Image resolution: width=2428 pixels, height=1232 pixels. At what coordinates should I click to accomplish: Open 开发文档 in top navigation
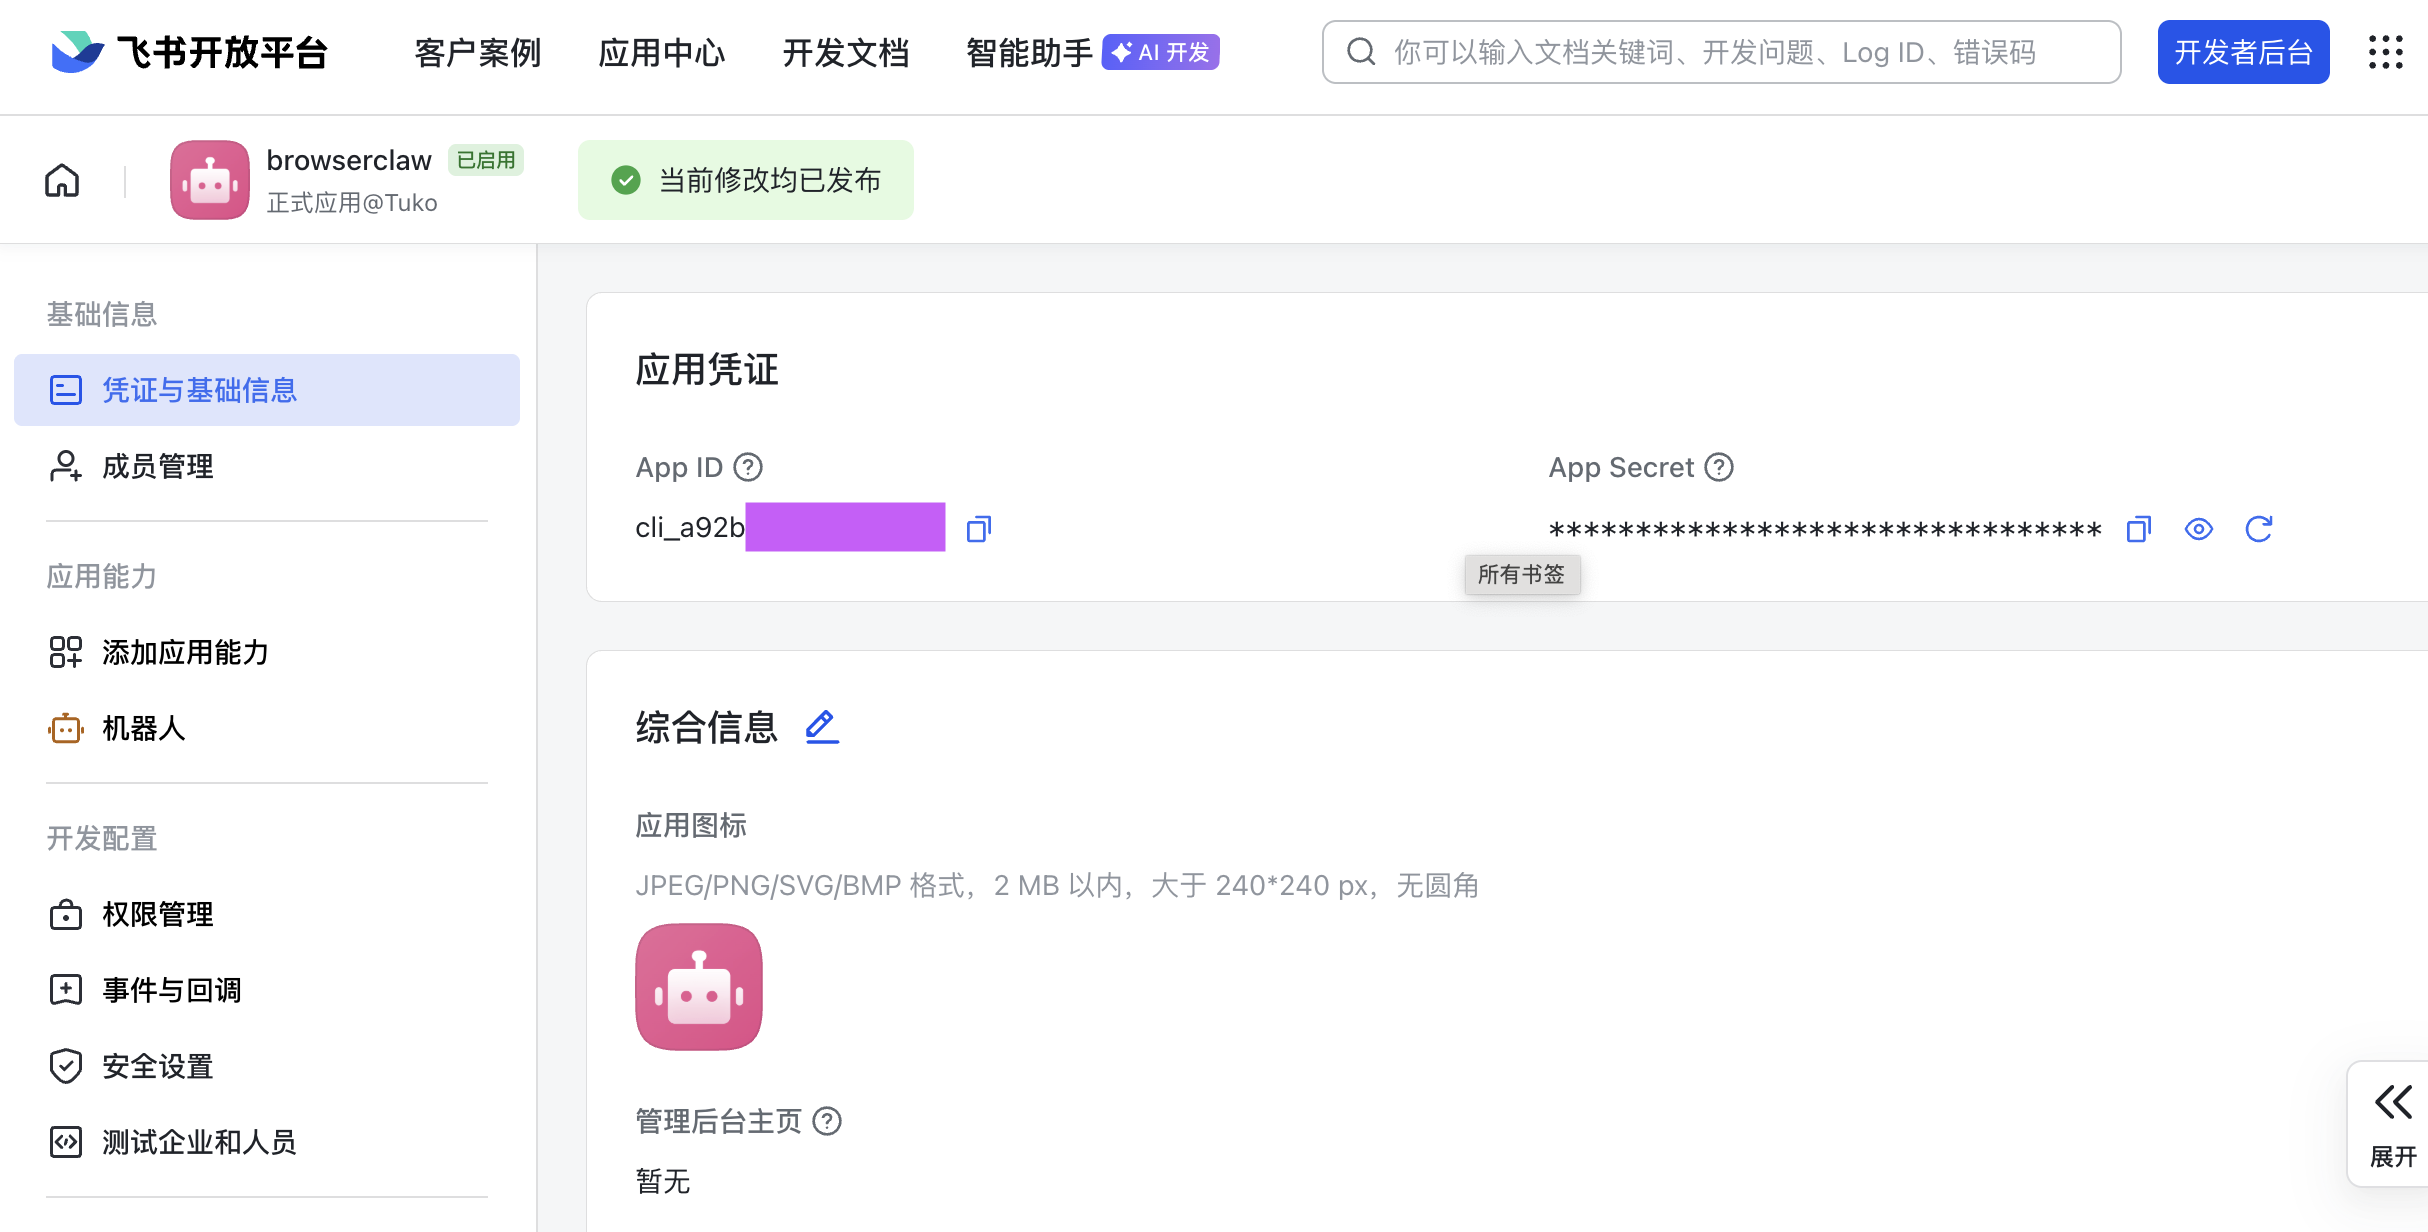click(846, 52)
